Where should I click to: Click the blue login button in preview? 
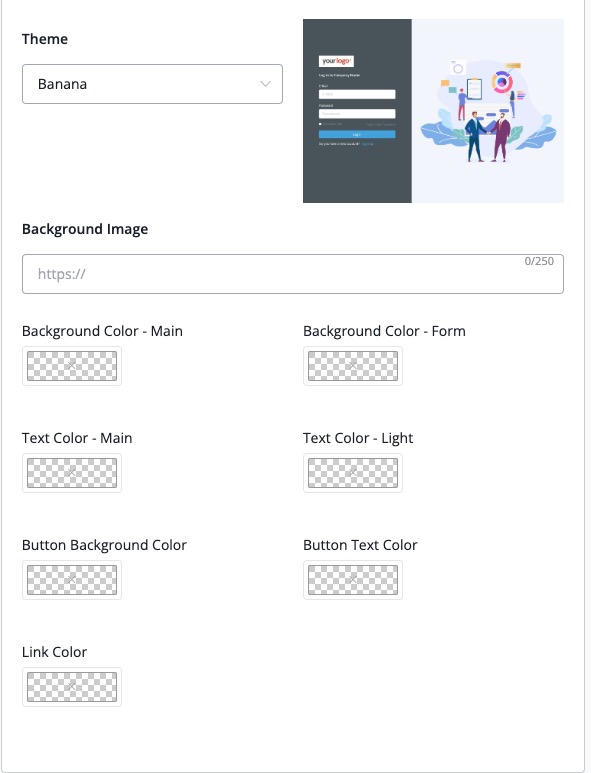(x=357, y=134)
